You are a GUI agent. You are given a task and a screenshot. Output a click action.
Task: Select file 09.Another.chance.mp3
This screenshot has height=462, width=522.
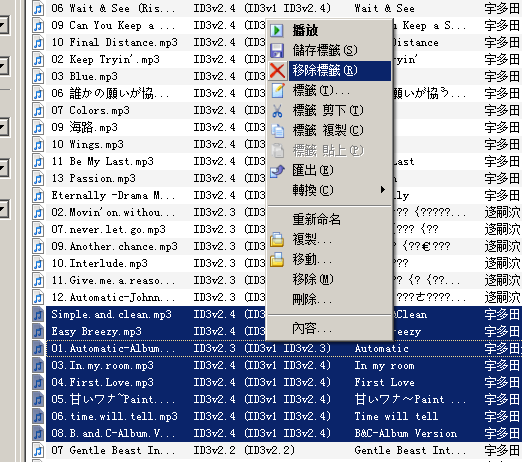(x=114, y=246)
